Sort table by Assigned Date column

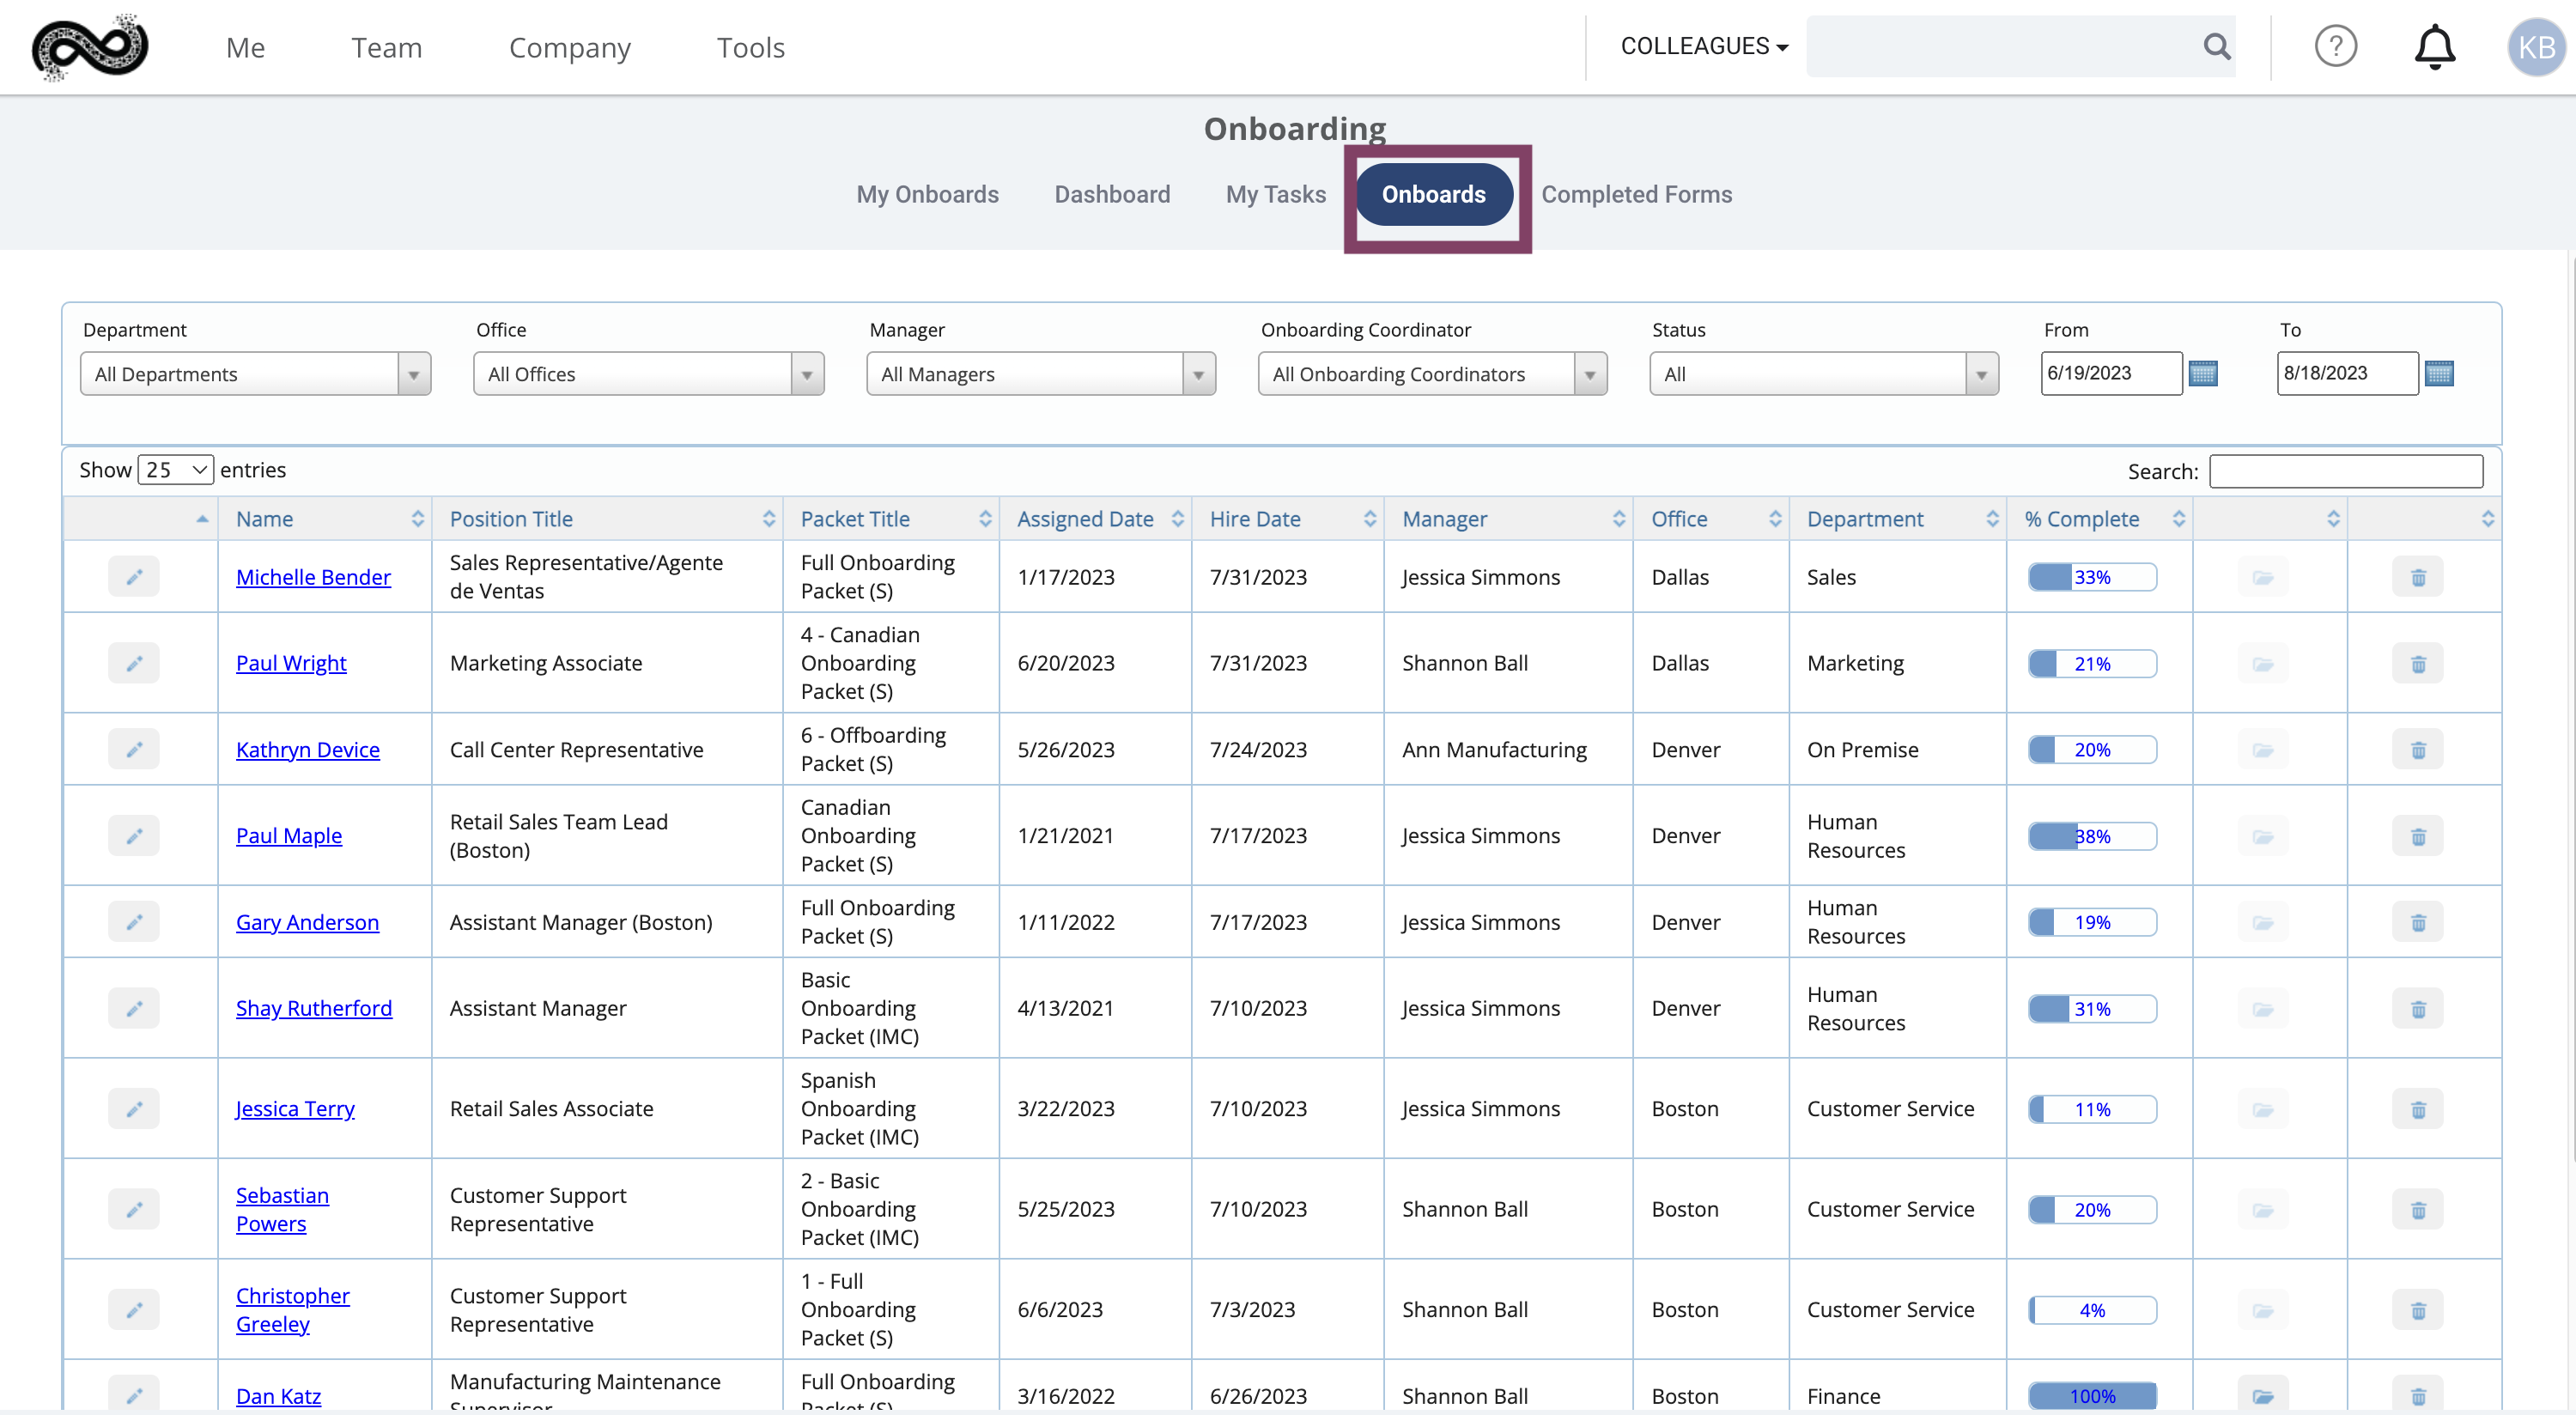[x=1095, y=519]
